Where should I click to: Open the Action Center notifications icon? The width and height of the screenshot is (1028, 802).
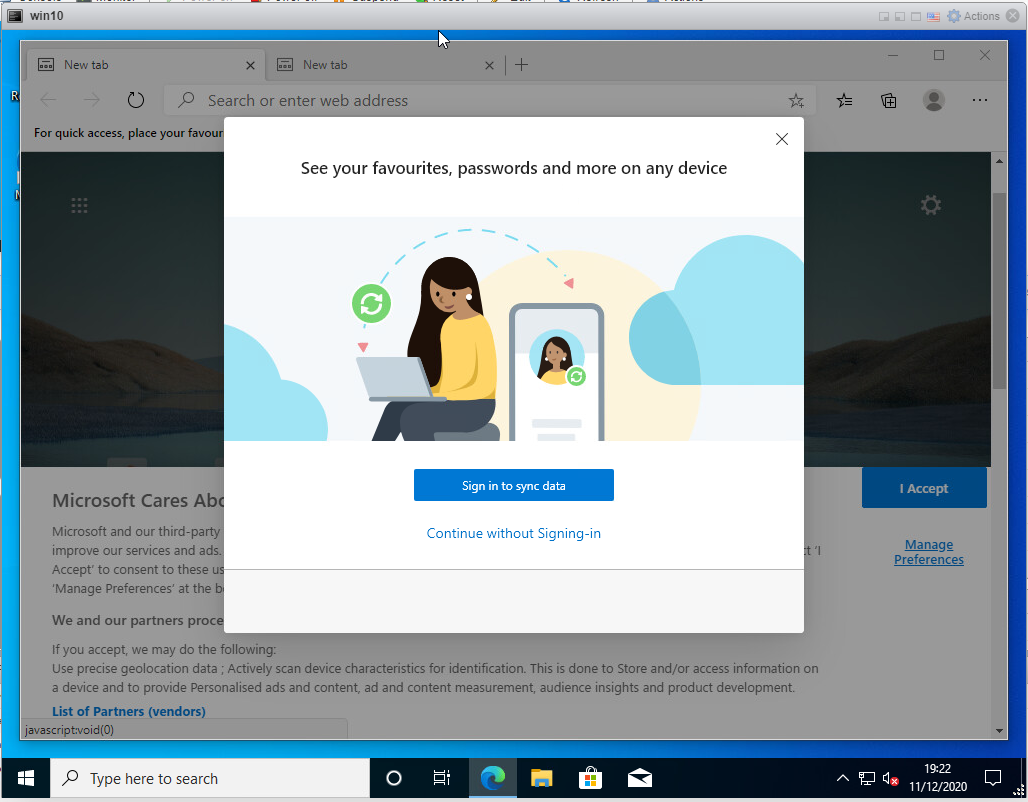click(x=993, y=778)
